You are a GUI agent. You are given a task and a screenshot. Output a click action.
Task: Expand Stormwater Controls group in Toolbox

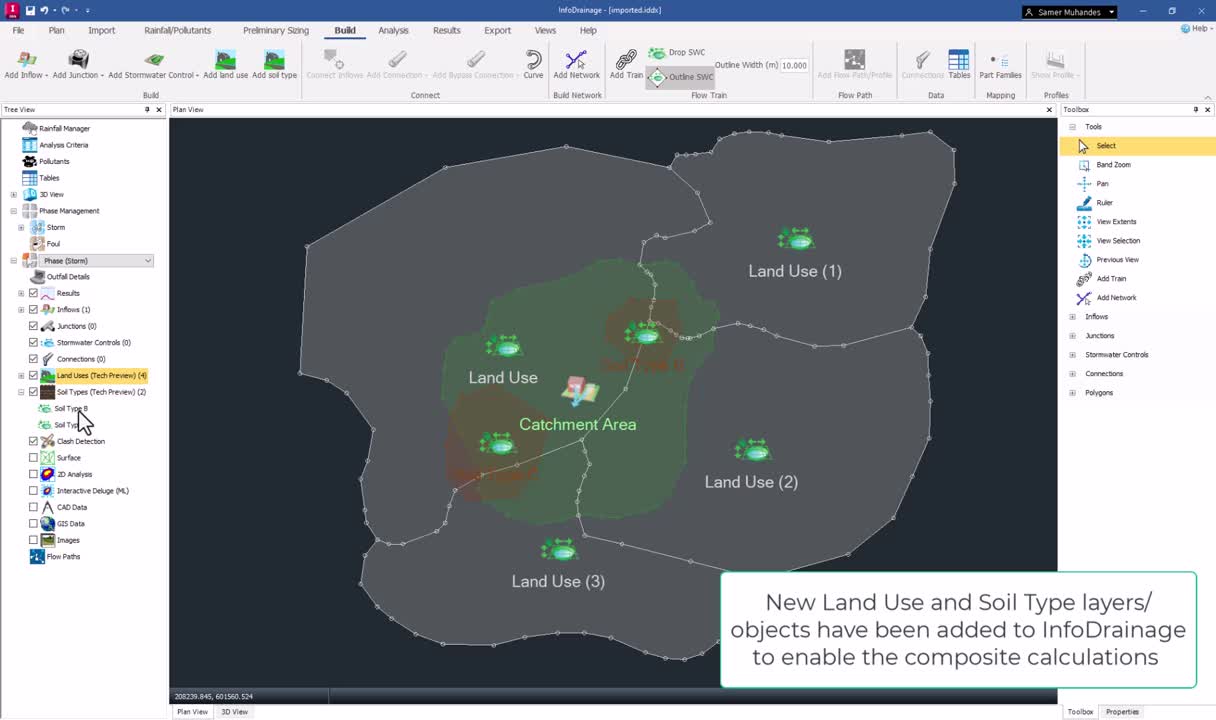(1073, 355)
